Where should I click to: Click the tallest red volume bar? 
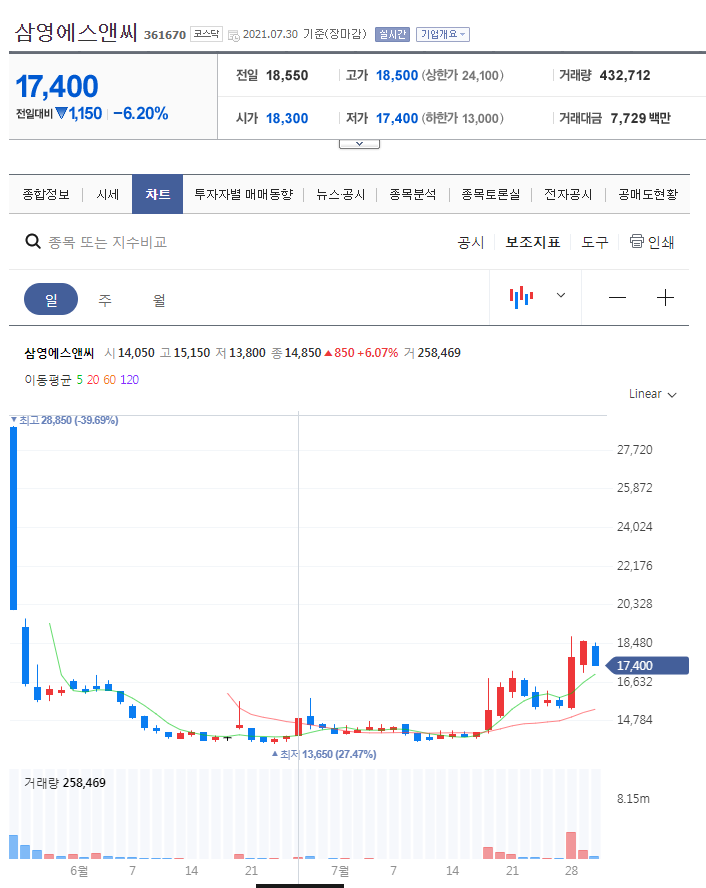pos(571,846)
